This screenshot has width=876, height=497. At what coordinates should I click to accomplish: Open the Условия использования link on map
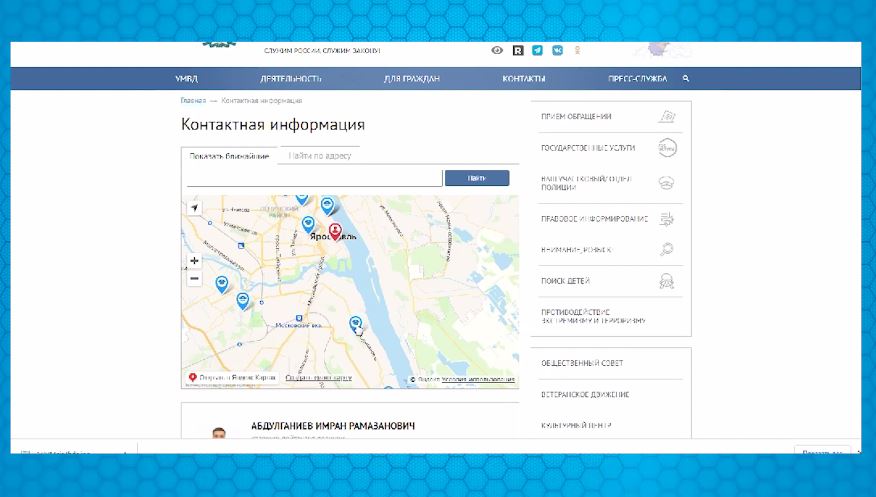(x=478, y=379)
